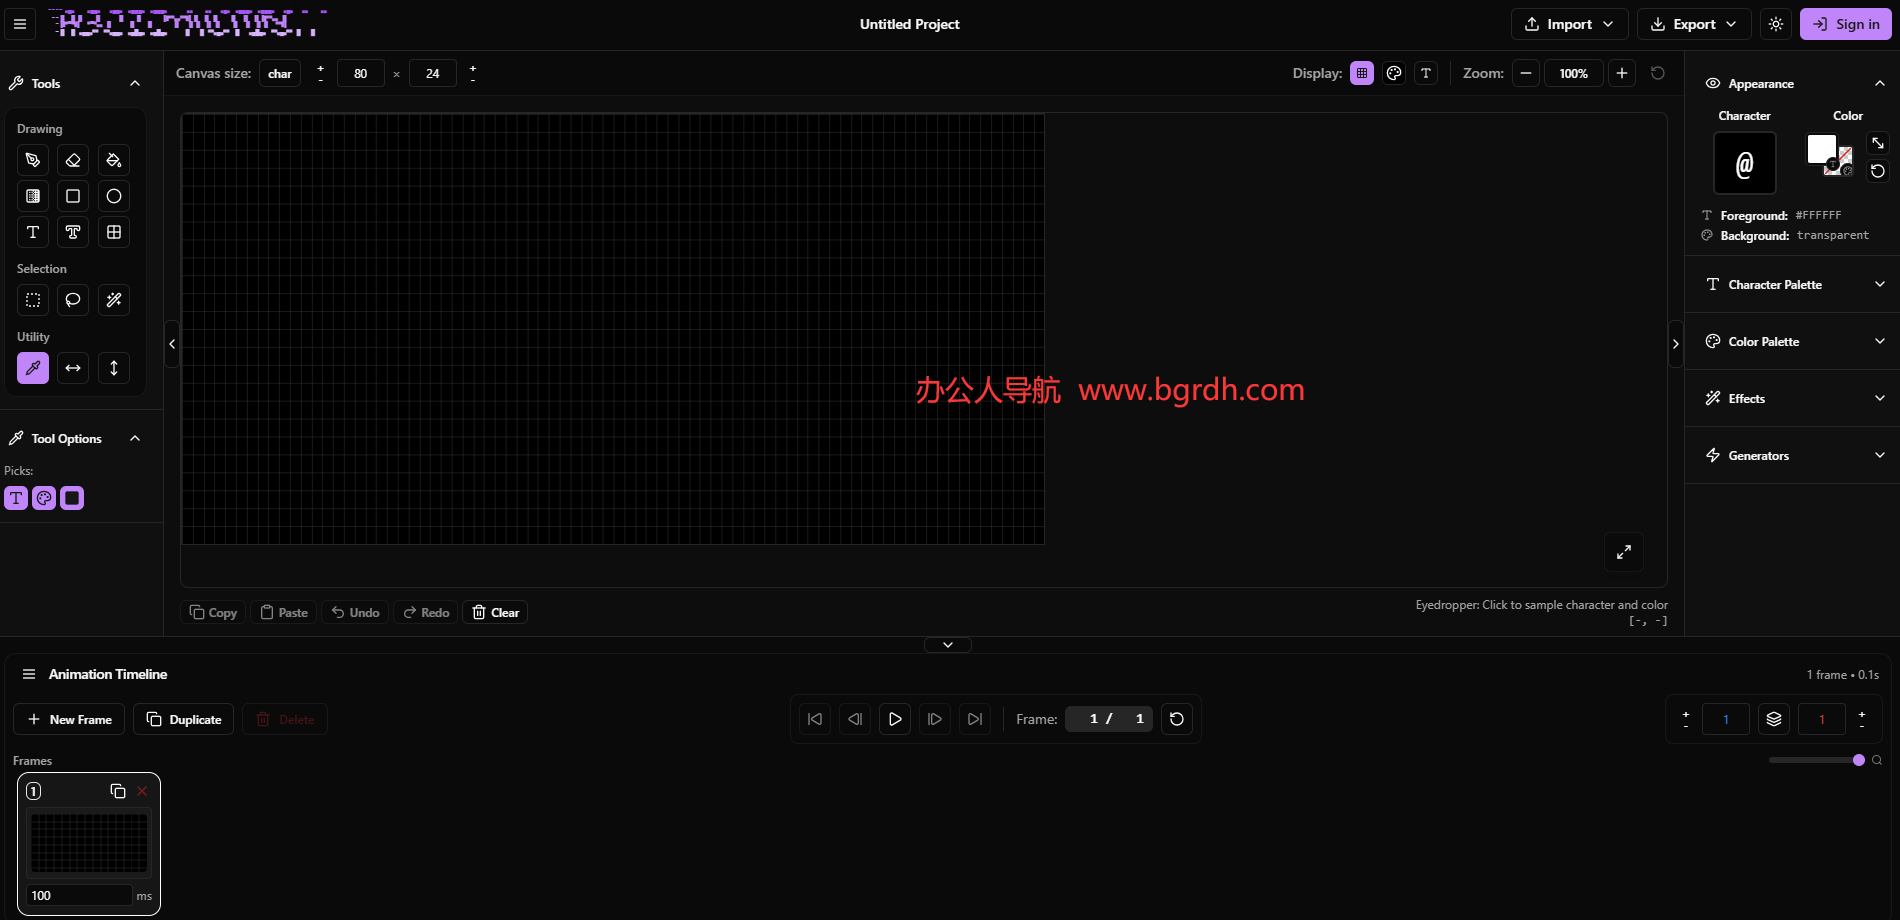Screen dimensions: 1900x920
Task: Select frame 1 thumbnail in timeline
Action: coord(89,843)
